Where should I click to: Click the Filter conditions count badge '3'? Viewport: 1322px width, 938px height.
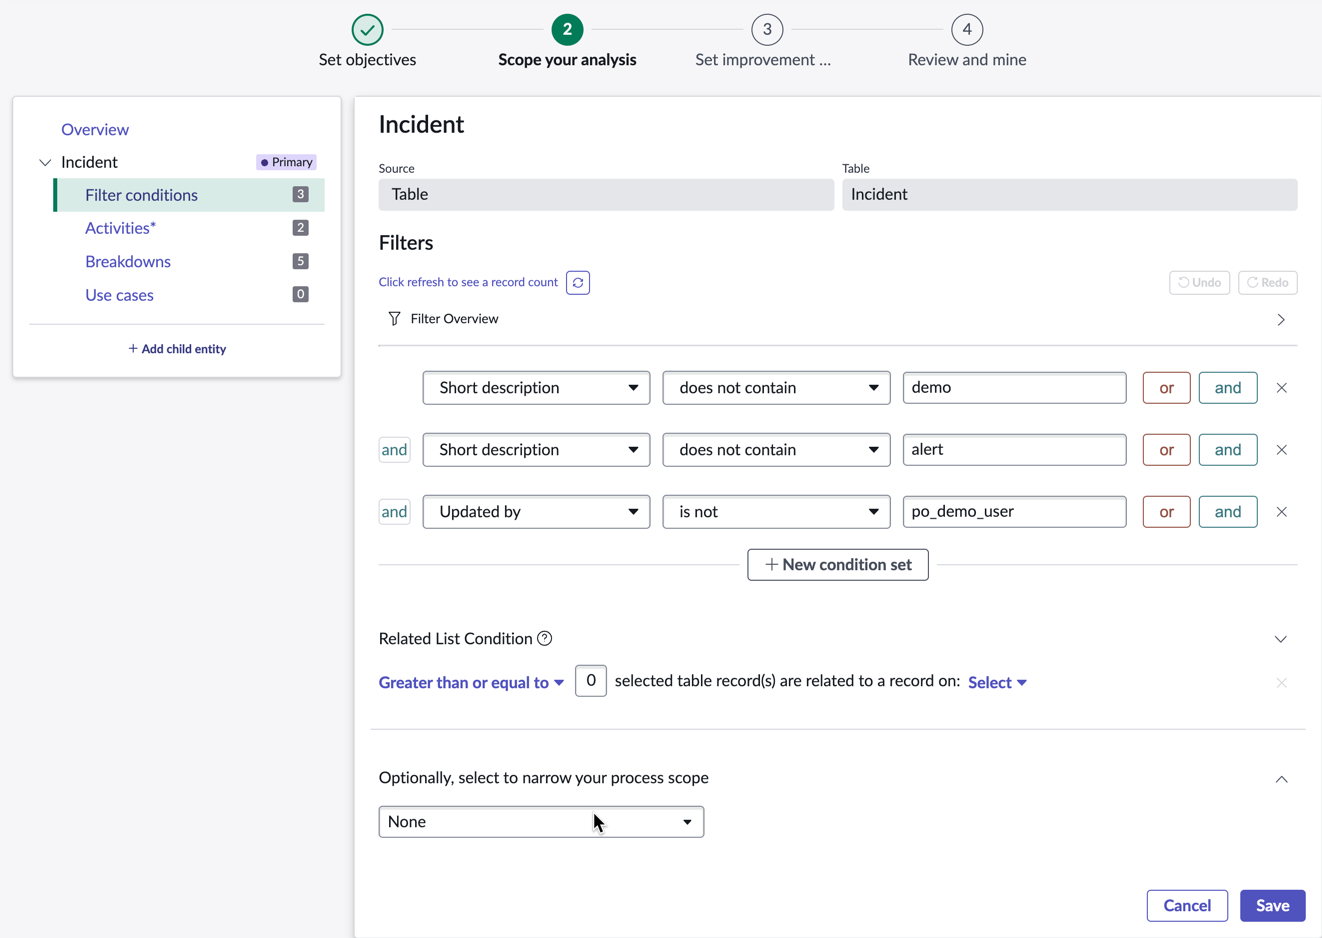pyautogui.click(x=300, y=195)
